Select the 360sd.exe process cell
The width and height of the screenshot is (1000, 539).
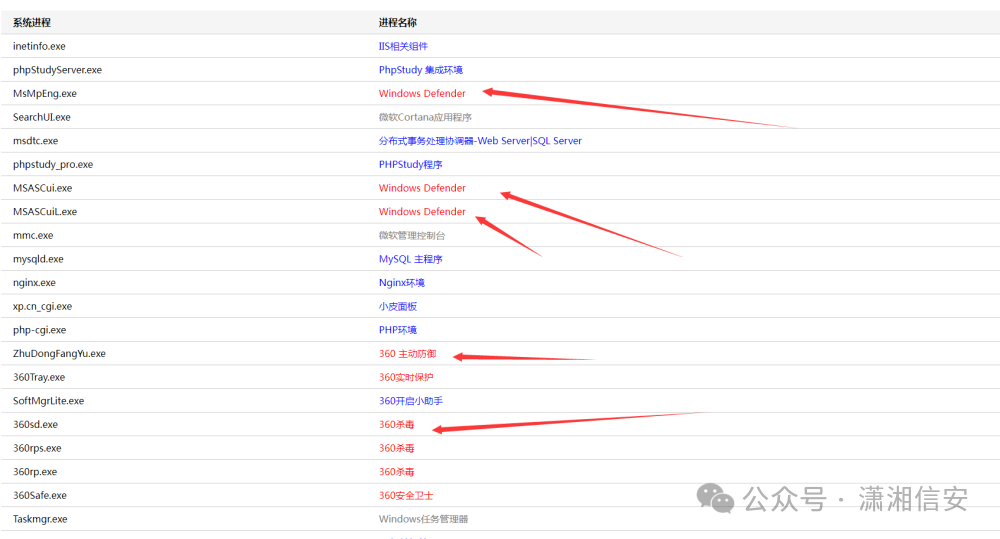(35, 424)
